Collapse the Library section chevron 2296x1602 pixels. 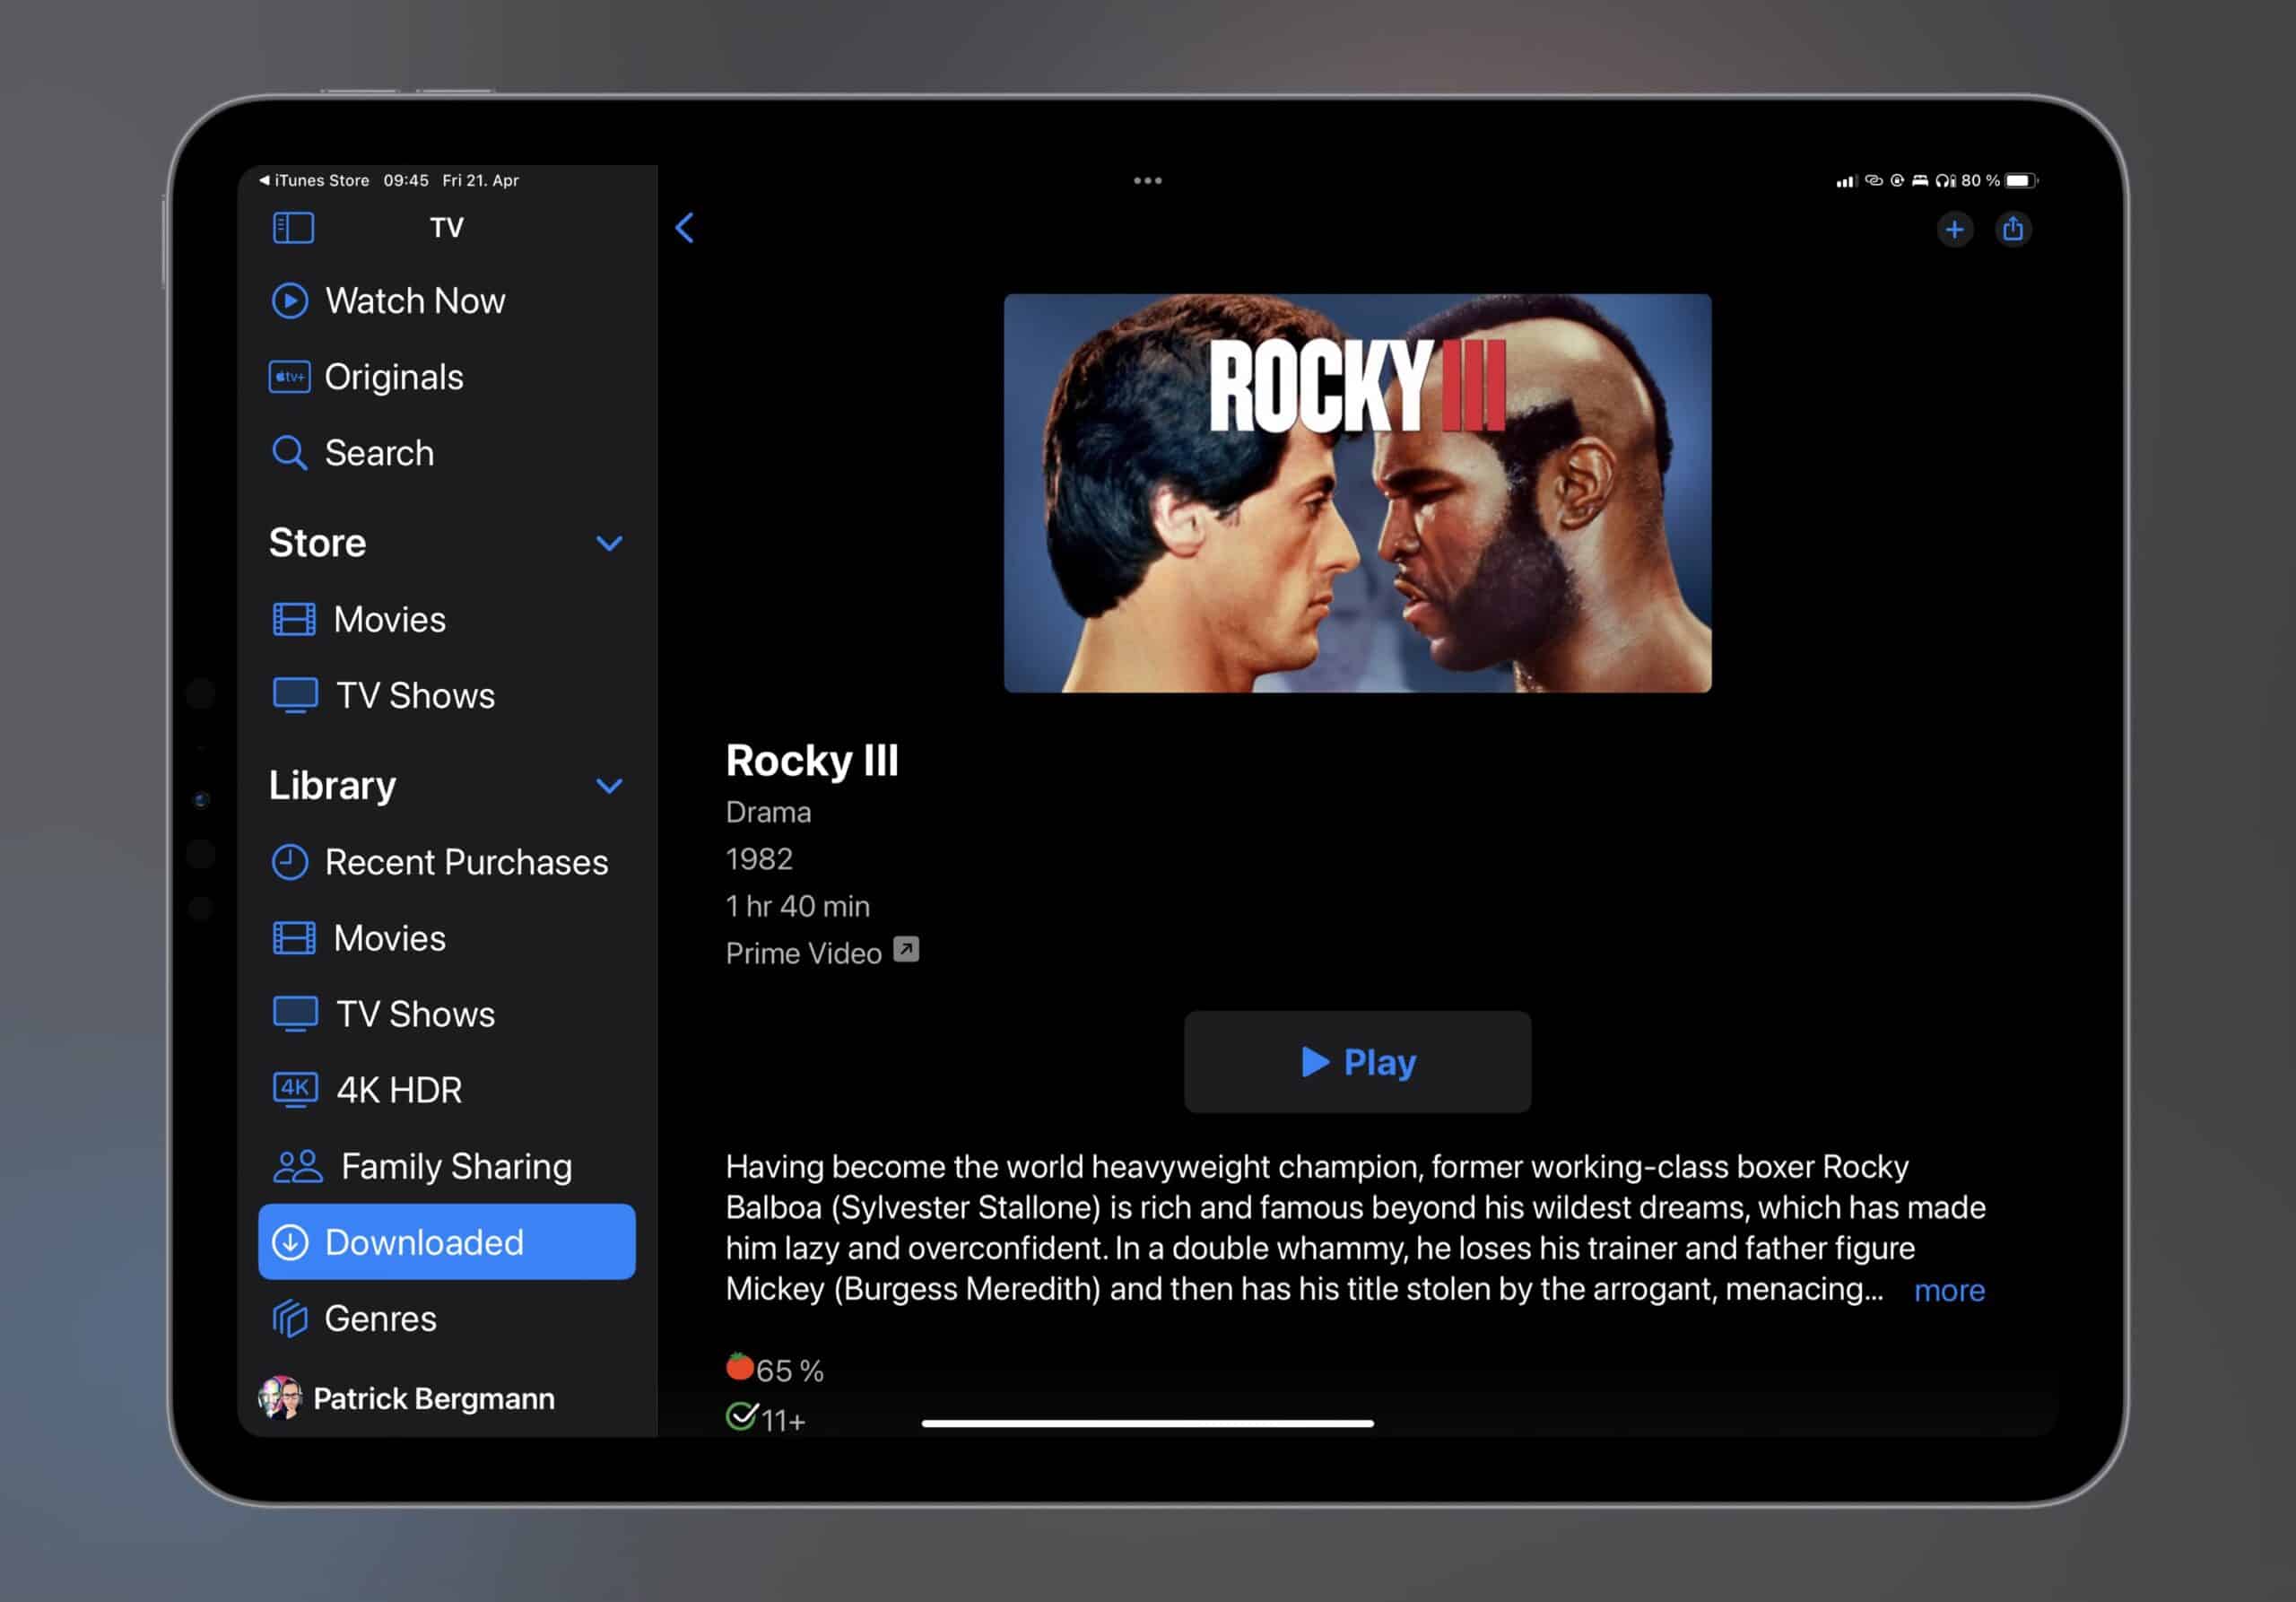tap(609, 786)
